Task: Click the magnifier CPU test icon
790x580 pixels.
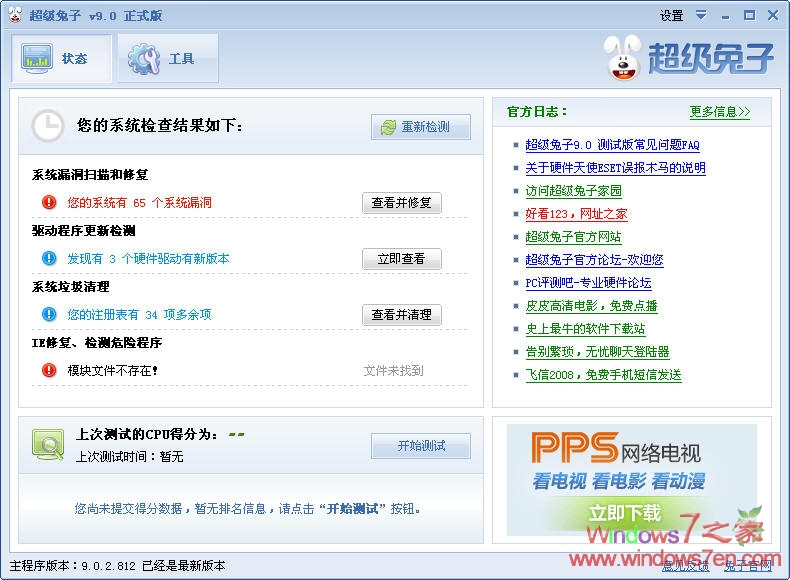Action: click(x=48, y=444)
